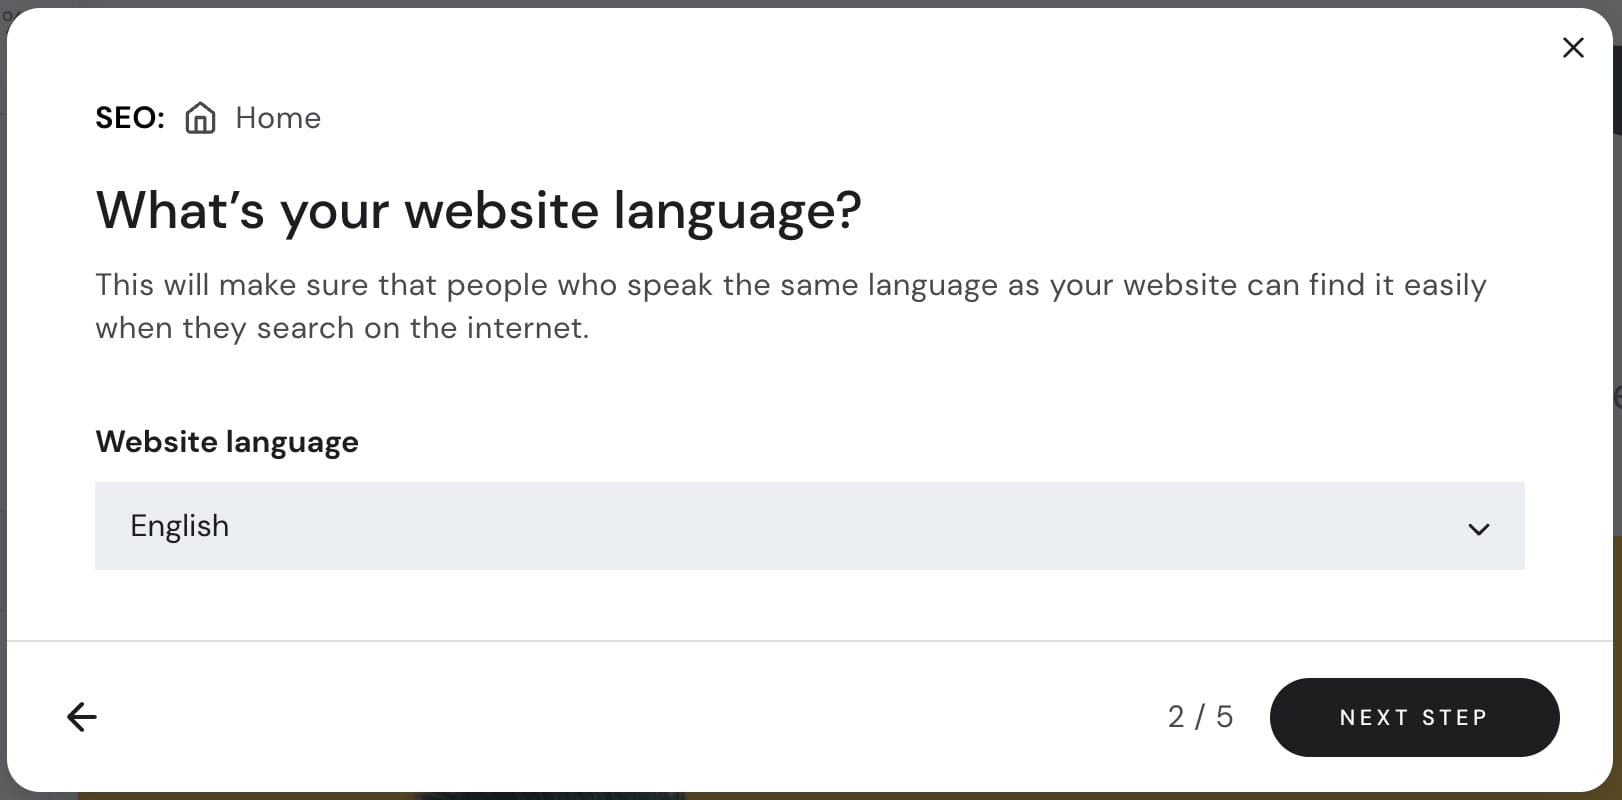The image size is (1622, 800).
Task: Expand the chevron beside English
Action: 1480,528
